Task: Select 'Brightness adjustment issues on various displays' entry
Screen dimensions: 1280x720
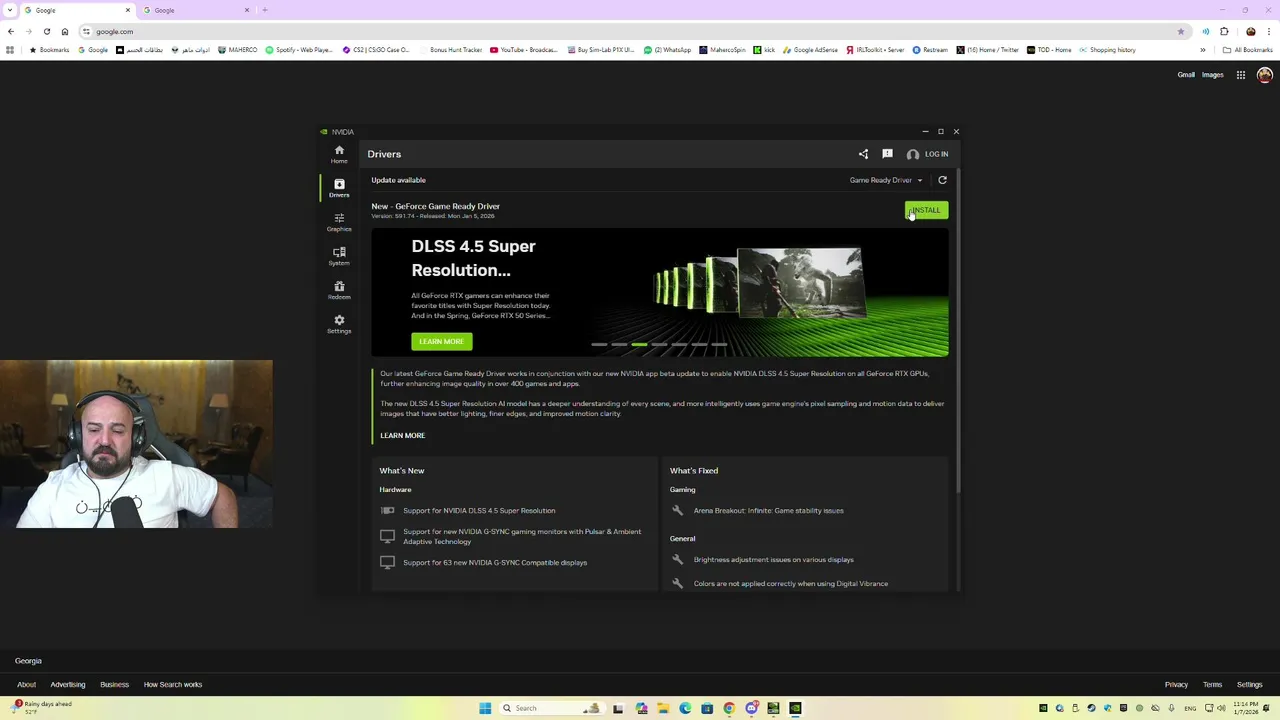Action: (x=773, y=560)
